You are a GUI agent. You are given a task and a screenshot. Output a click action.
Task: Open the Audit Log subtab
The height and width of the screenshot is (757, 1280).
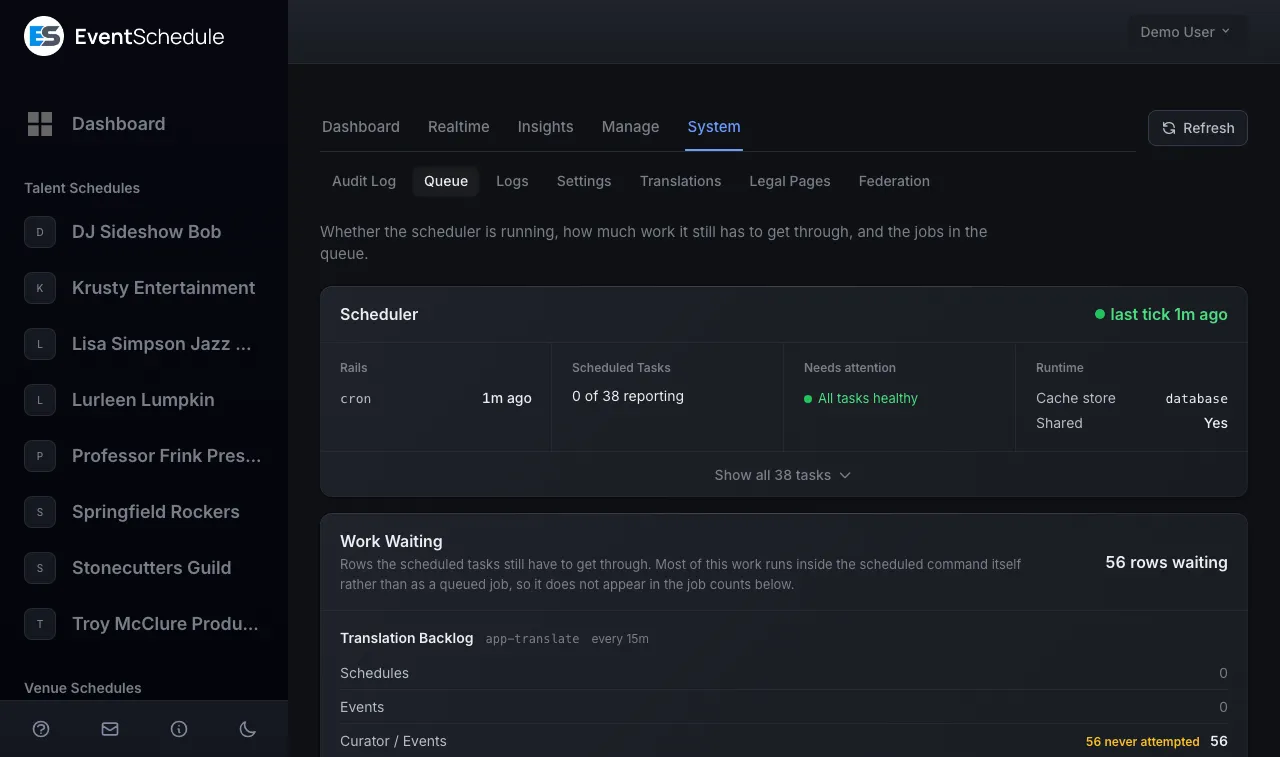pyautogui.click(x=364, y=181)
